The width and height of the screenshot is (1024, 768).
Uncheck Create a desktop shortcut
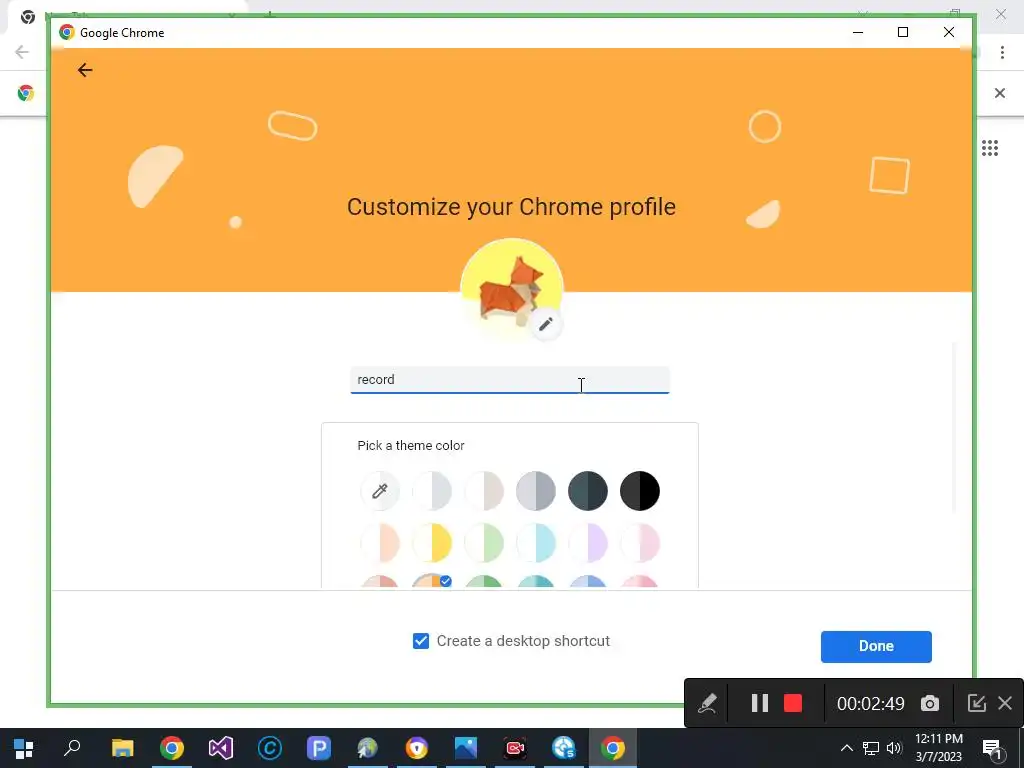click(421, 641)
